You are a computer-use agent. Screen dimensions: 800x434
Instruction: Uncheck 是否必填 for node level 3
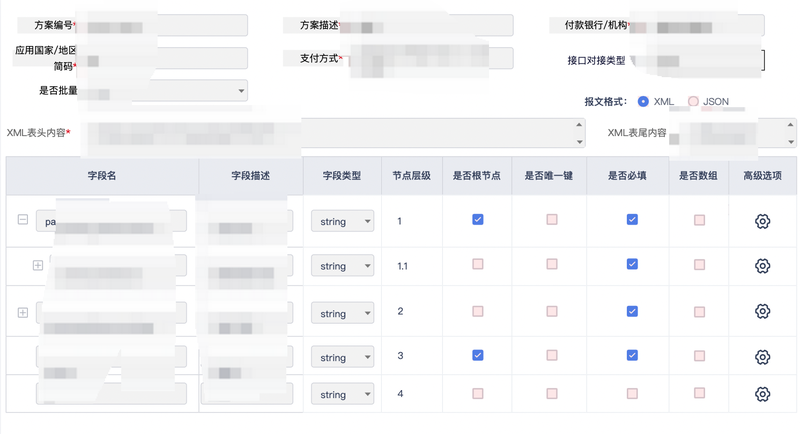click(x=632, y=355)
